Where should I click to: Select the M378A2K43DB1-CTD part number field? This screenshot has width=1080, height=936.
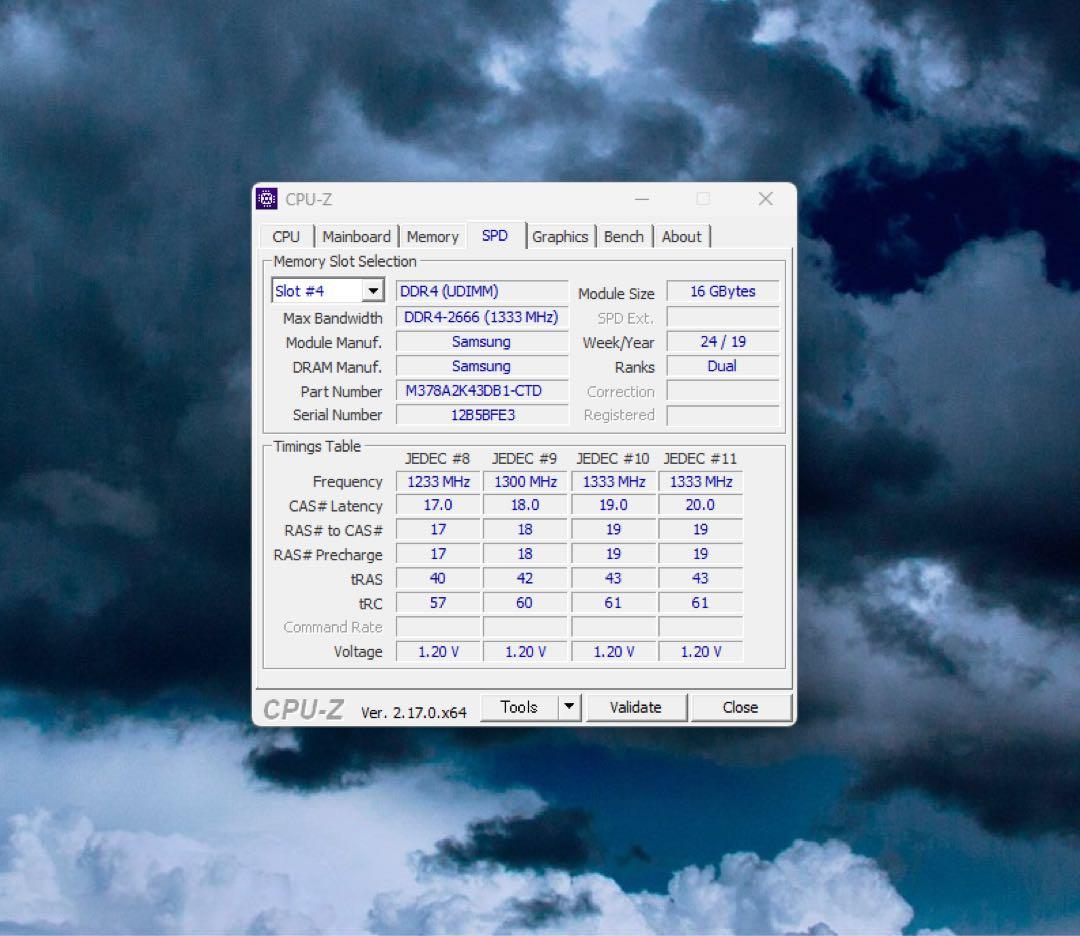coord(481,390)
